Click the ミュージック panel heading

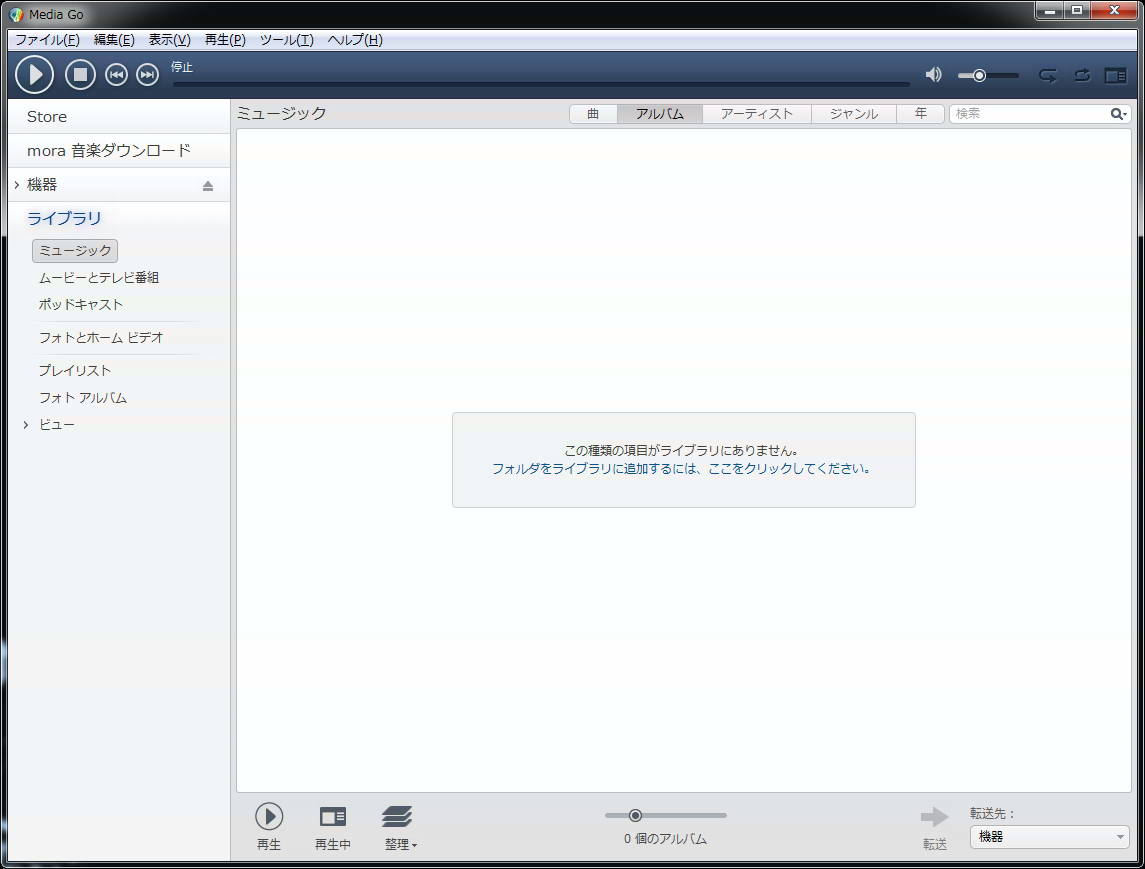(x=281, y=113)
